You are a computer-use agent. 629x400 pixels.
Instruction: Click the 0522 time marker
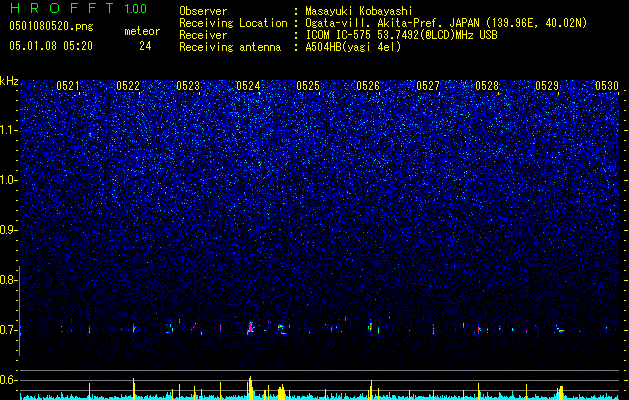coord(128,86)
